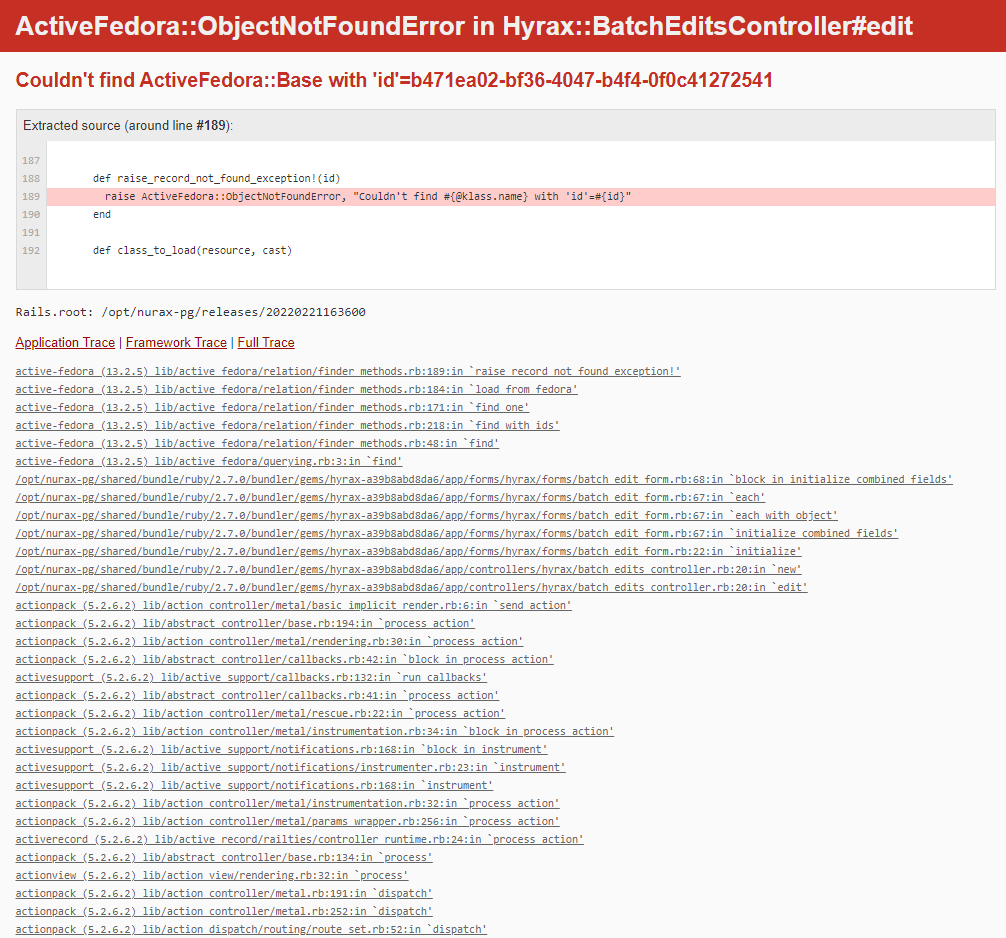
Task: Open callbacks.rb:42 block in process_action
Action: coord(284,659)
